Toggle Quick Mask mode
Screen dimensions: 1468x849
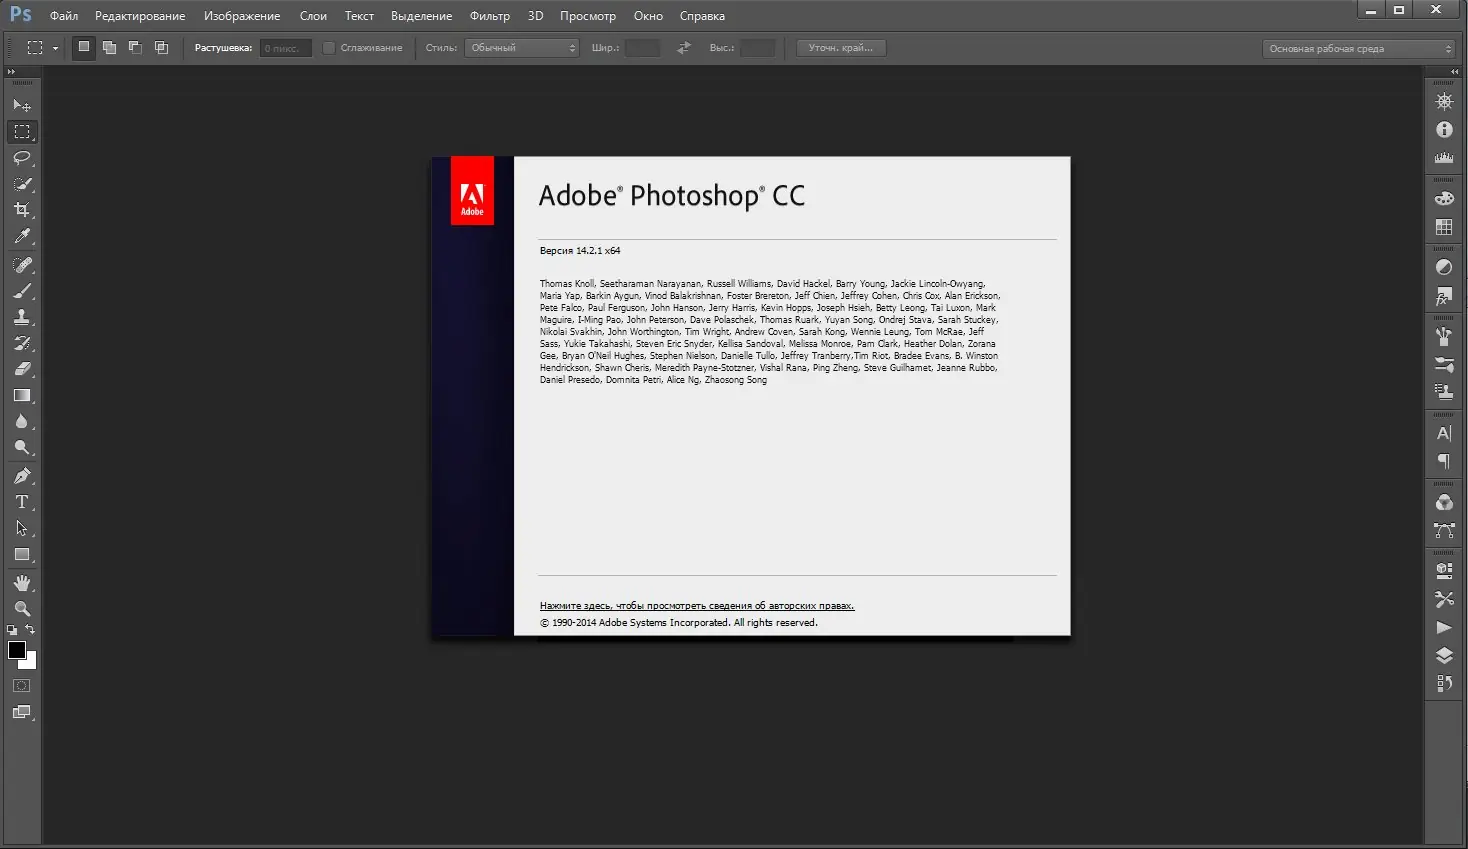coord(22,686)
